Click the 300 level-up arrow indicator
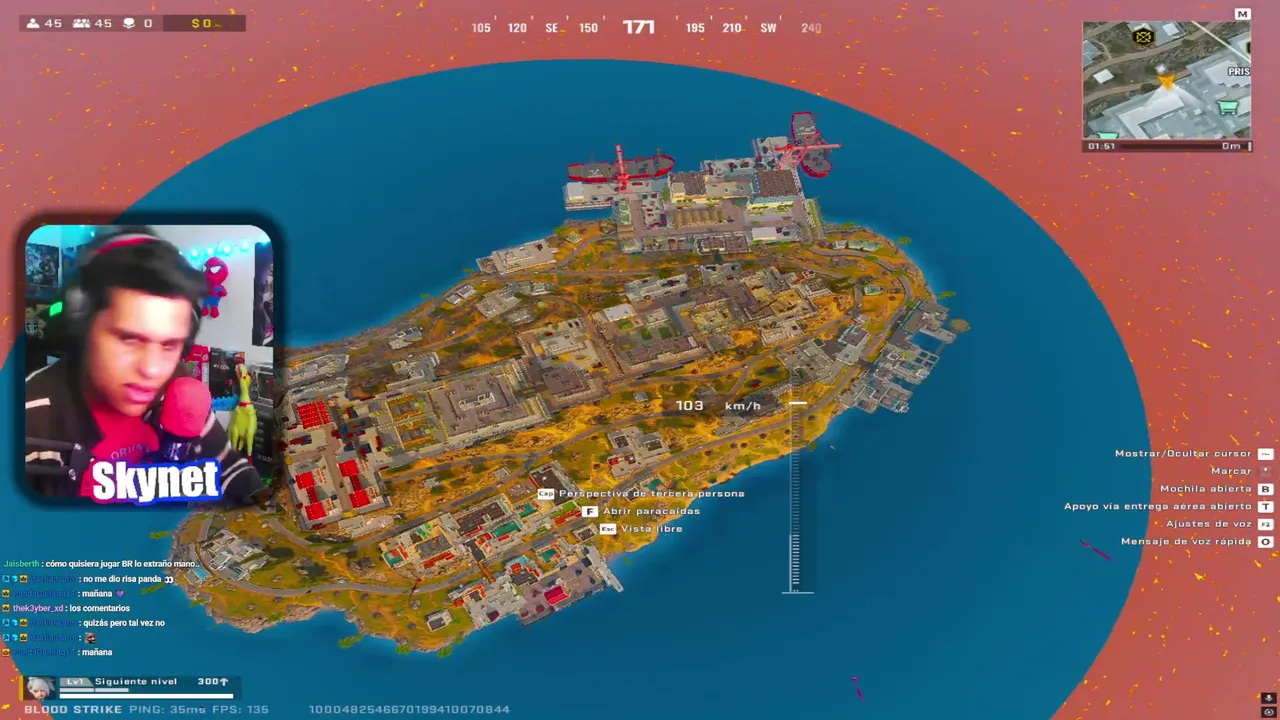This screenshot has height=720, width=1280. pos(213,682)
